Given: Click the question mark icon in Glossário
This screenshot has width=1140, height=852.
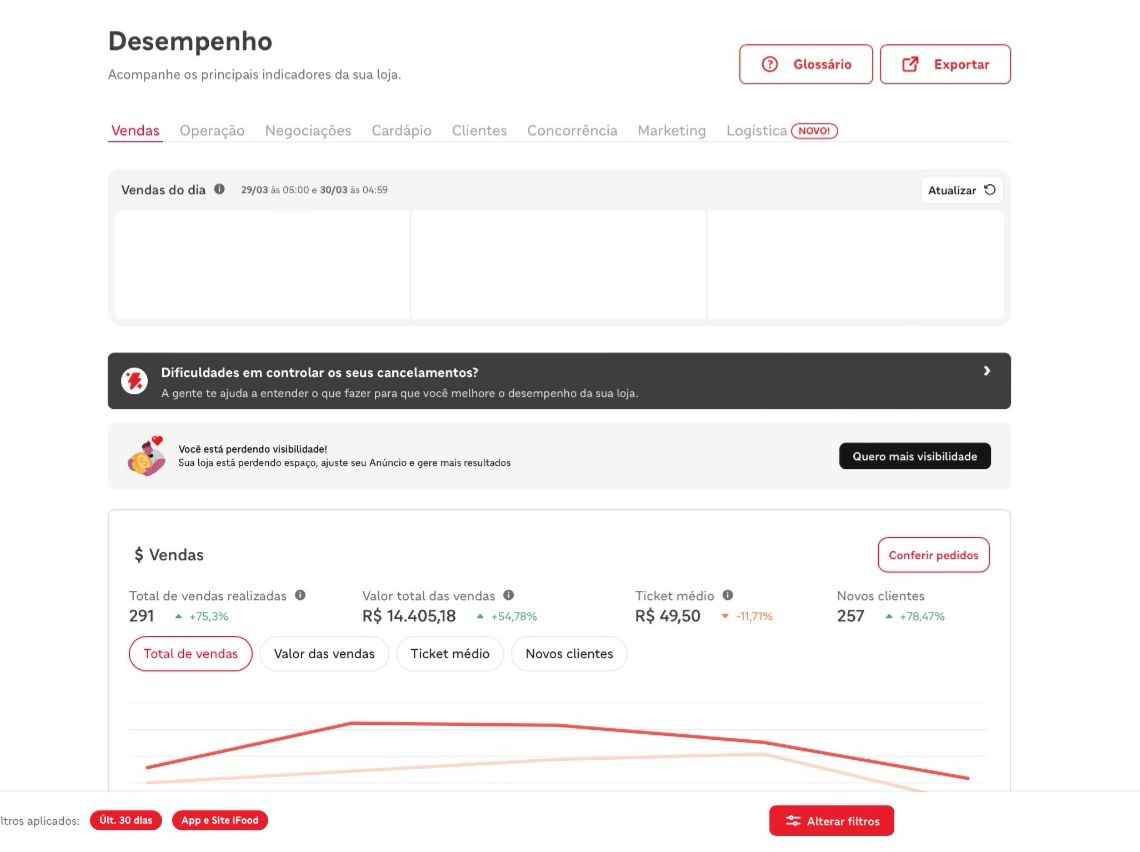Looking at the screenshot, I should click(770, 64).
